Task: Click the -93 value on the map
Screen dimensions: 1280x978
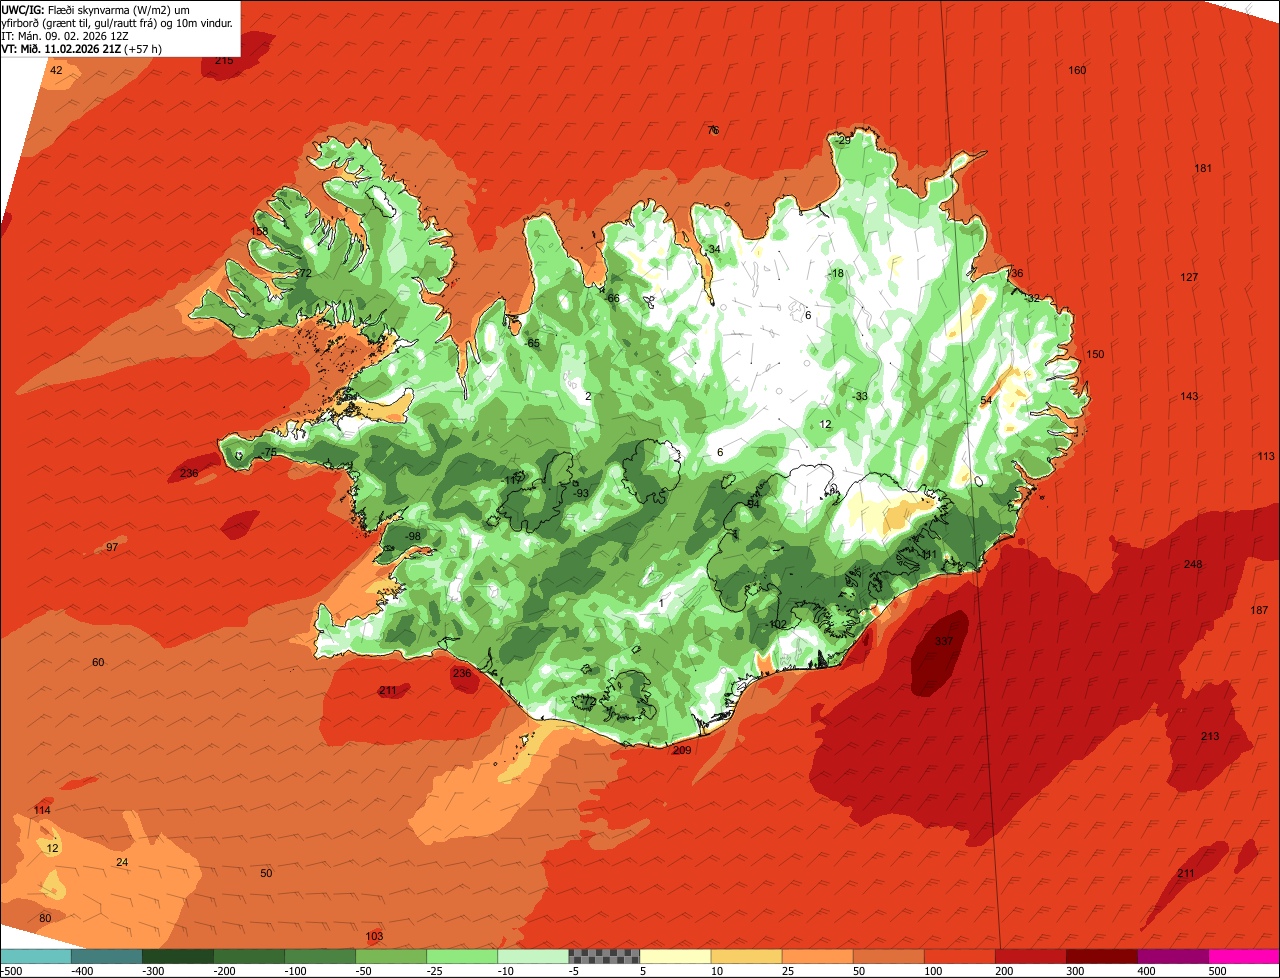Action: (581, 493)
